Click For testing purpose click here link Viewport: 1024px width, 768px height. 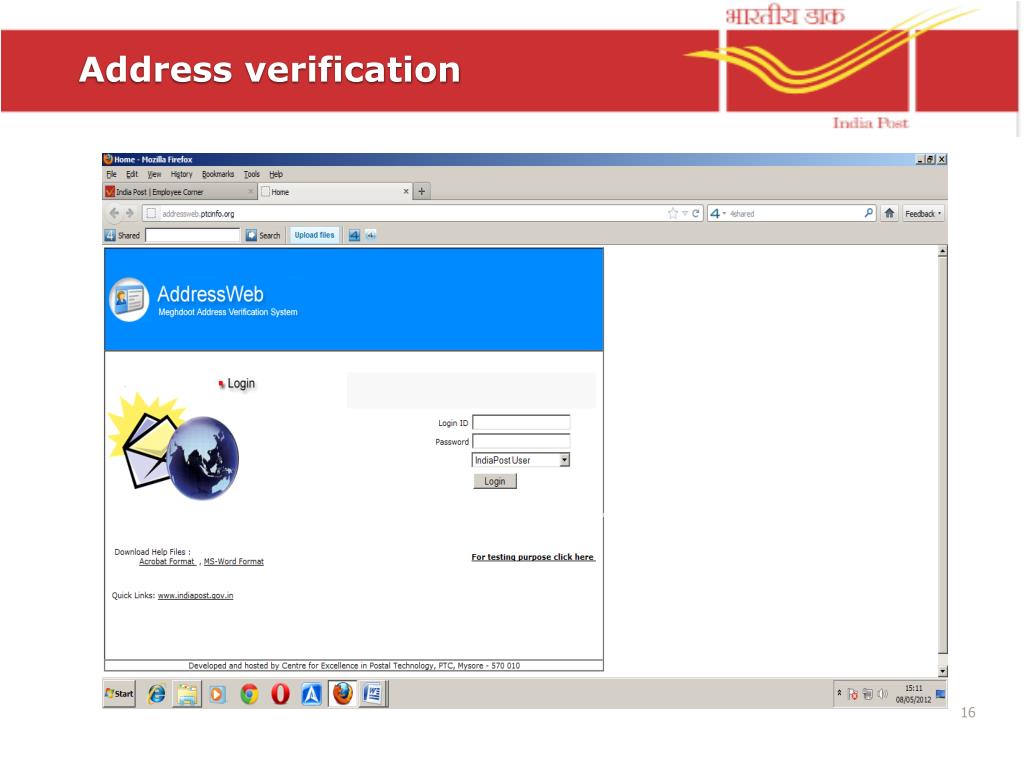[x=533, y=557]
